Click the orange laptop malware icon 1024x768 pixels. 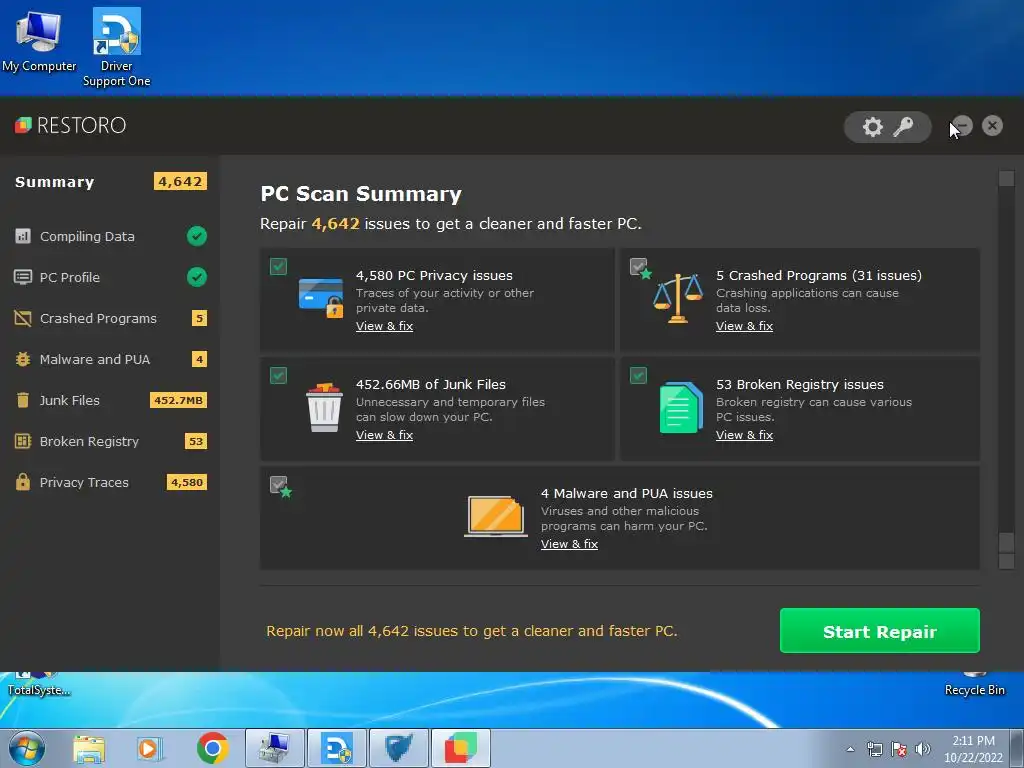click(x=496, y=516)
